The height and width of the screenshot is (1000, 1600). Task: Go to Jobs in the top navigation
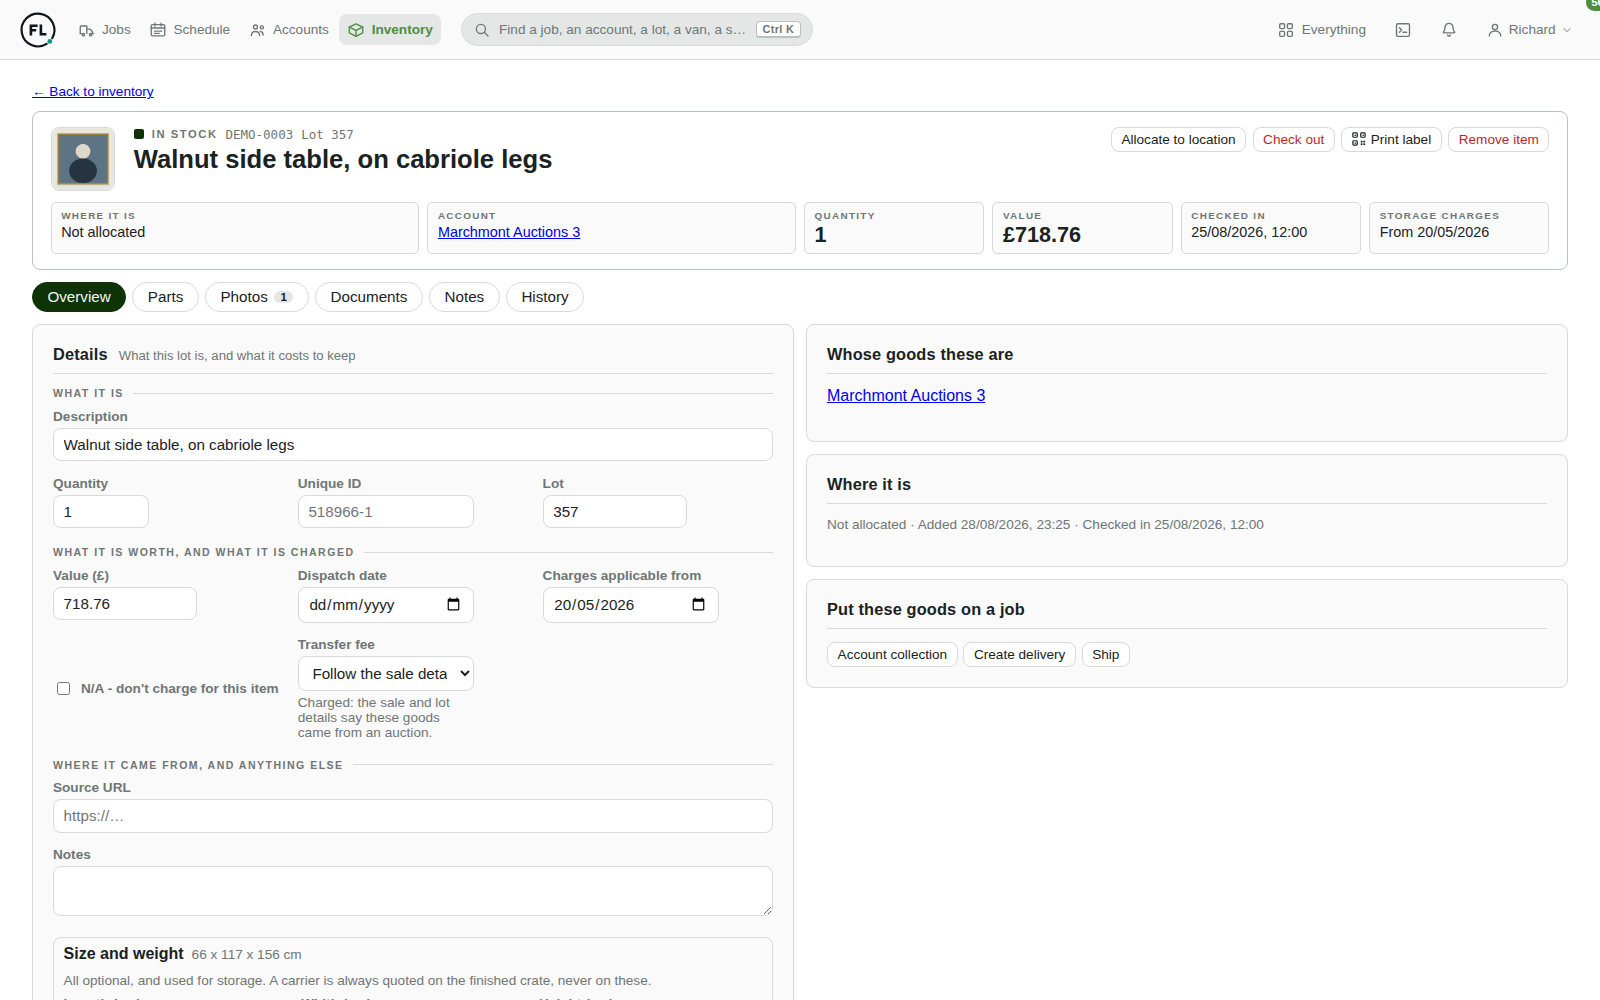point(105,30)
